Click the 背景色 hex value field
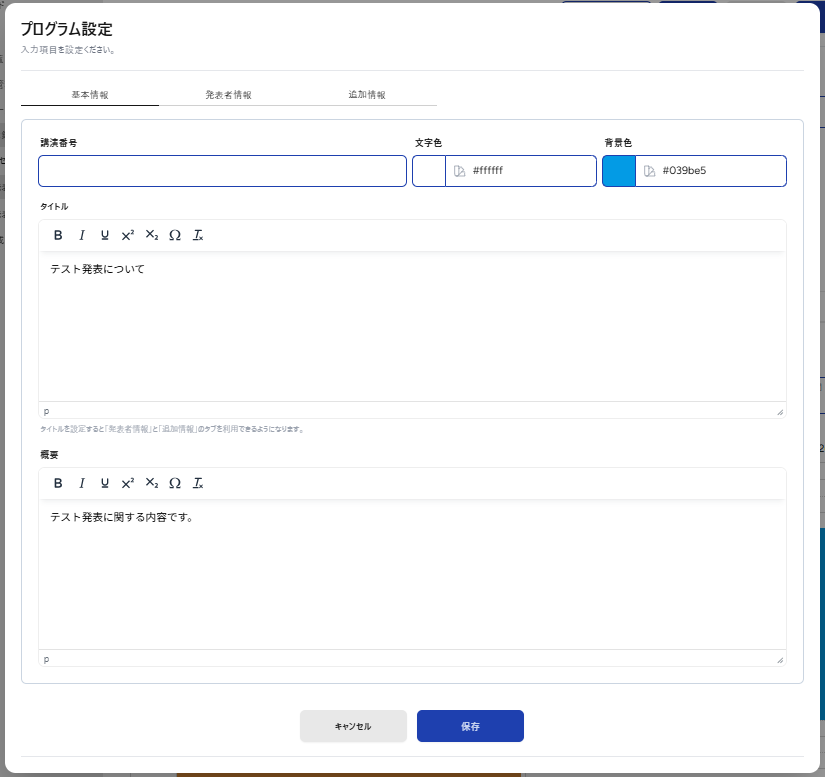 pos(720,171)
